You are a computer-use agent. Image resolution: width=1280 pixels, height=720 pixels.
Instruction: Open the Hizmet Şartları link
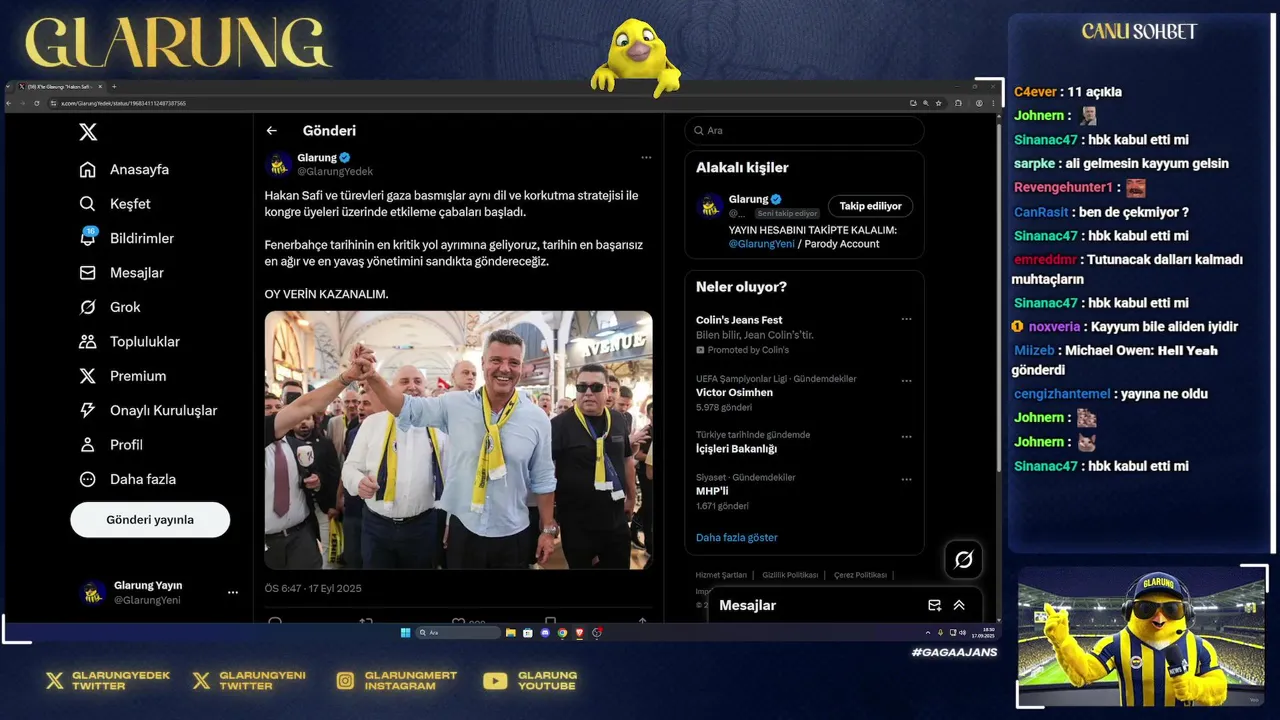tap(721, 575)
